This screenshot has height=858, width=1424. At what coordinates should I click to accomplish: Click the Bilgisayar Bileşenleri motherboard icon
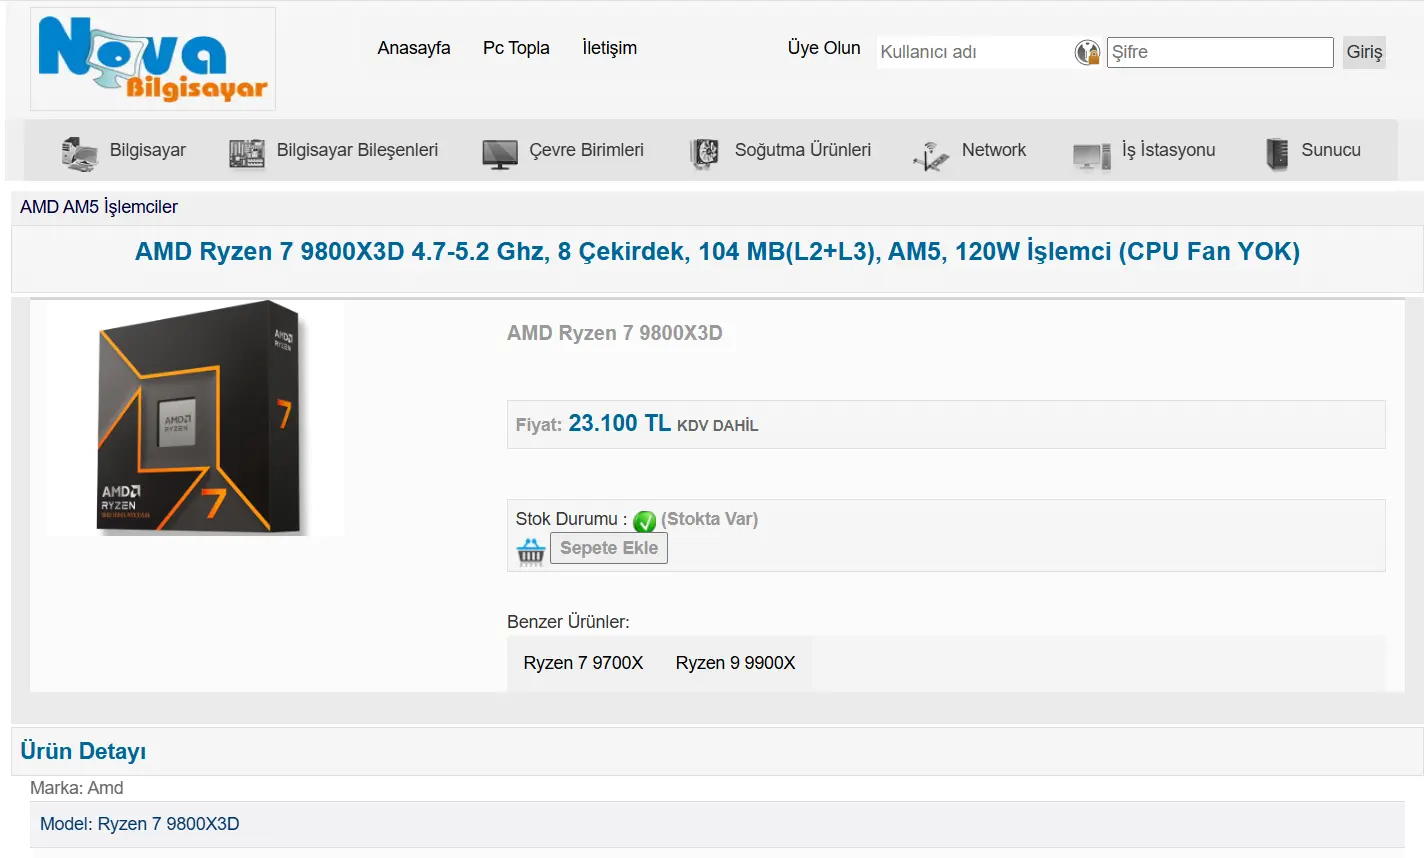pyautogui.click(x=247, y=153)
